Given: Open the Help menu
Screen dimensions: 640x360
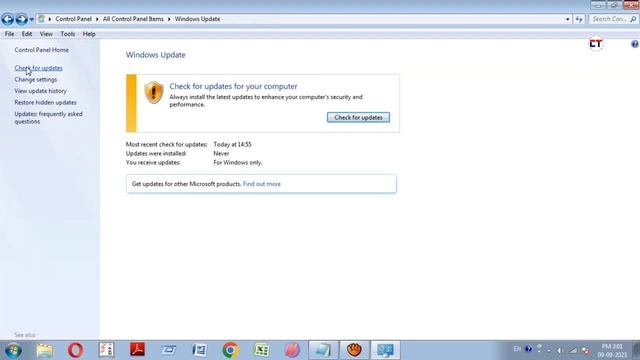Looking at the screenshot, I should pyautogui.click(x=89, y=34).
